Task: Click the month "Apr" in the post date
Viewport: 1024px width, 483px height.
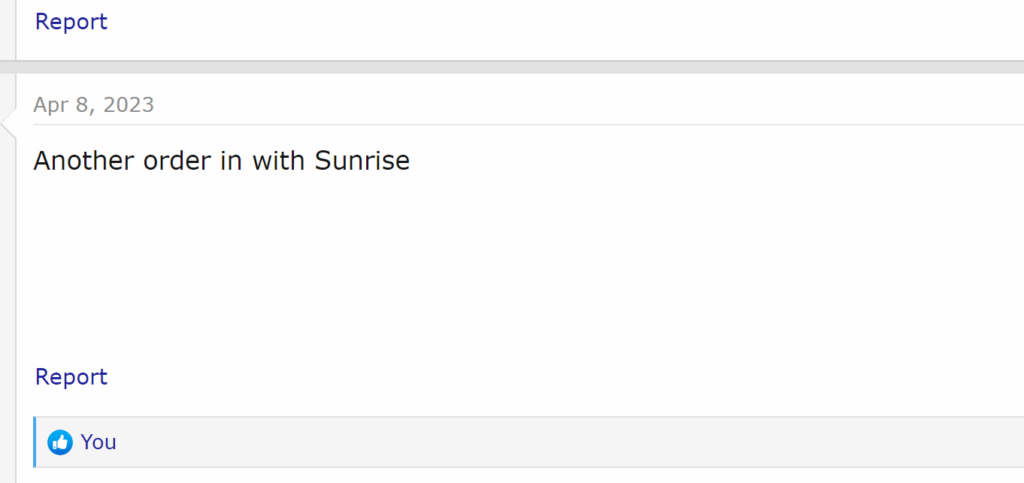Action: [50, 105]
